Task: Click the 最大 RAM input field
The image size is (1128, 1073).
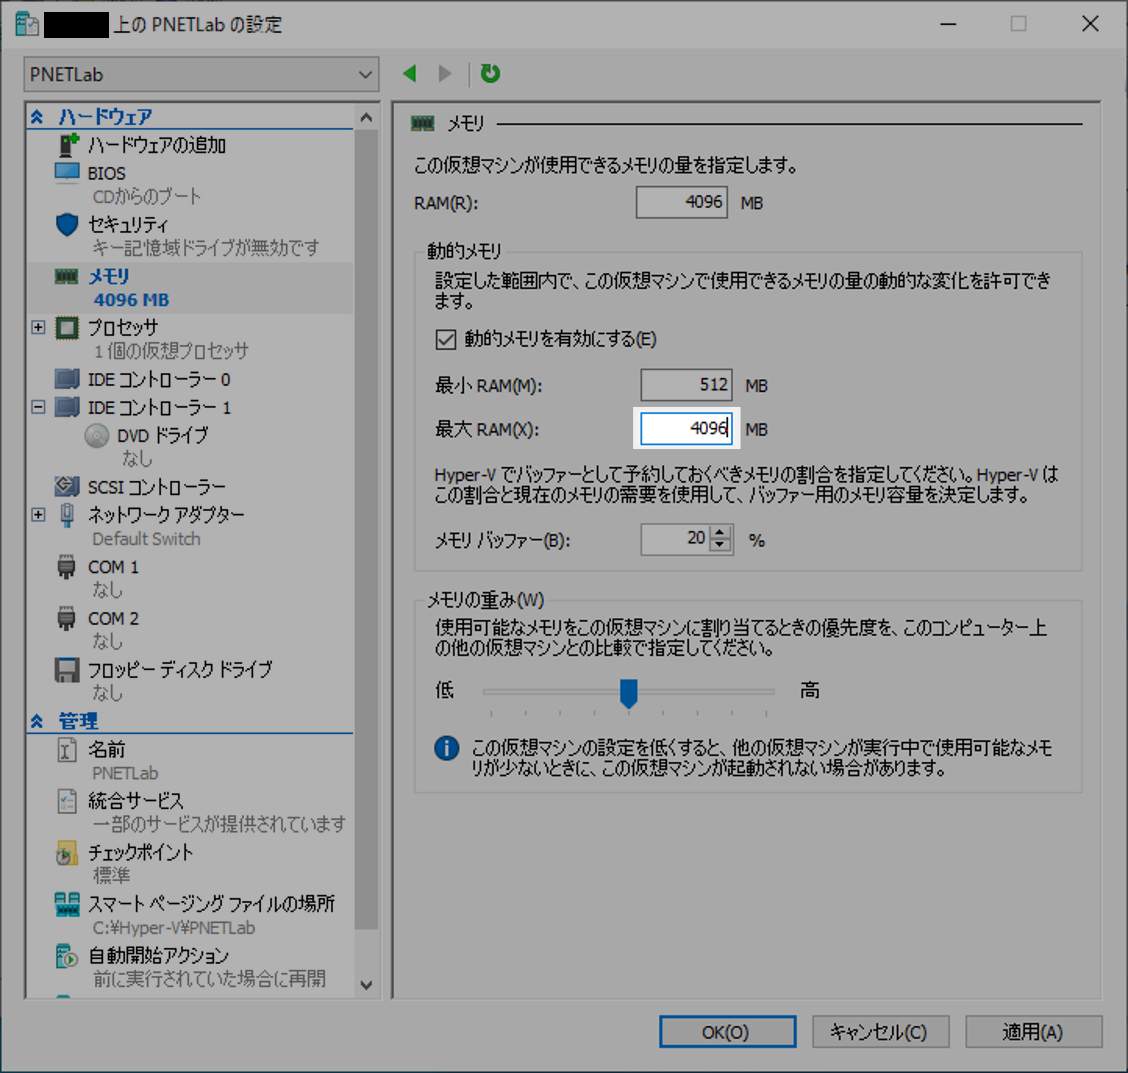Action: [x=686, y=429]
